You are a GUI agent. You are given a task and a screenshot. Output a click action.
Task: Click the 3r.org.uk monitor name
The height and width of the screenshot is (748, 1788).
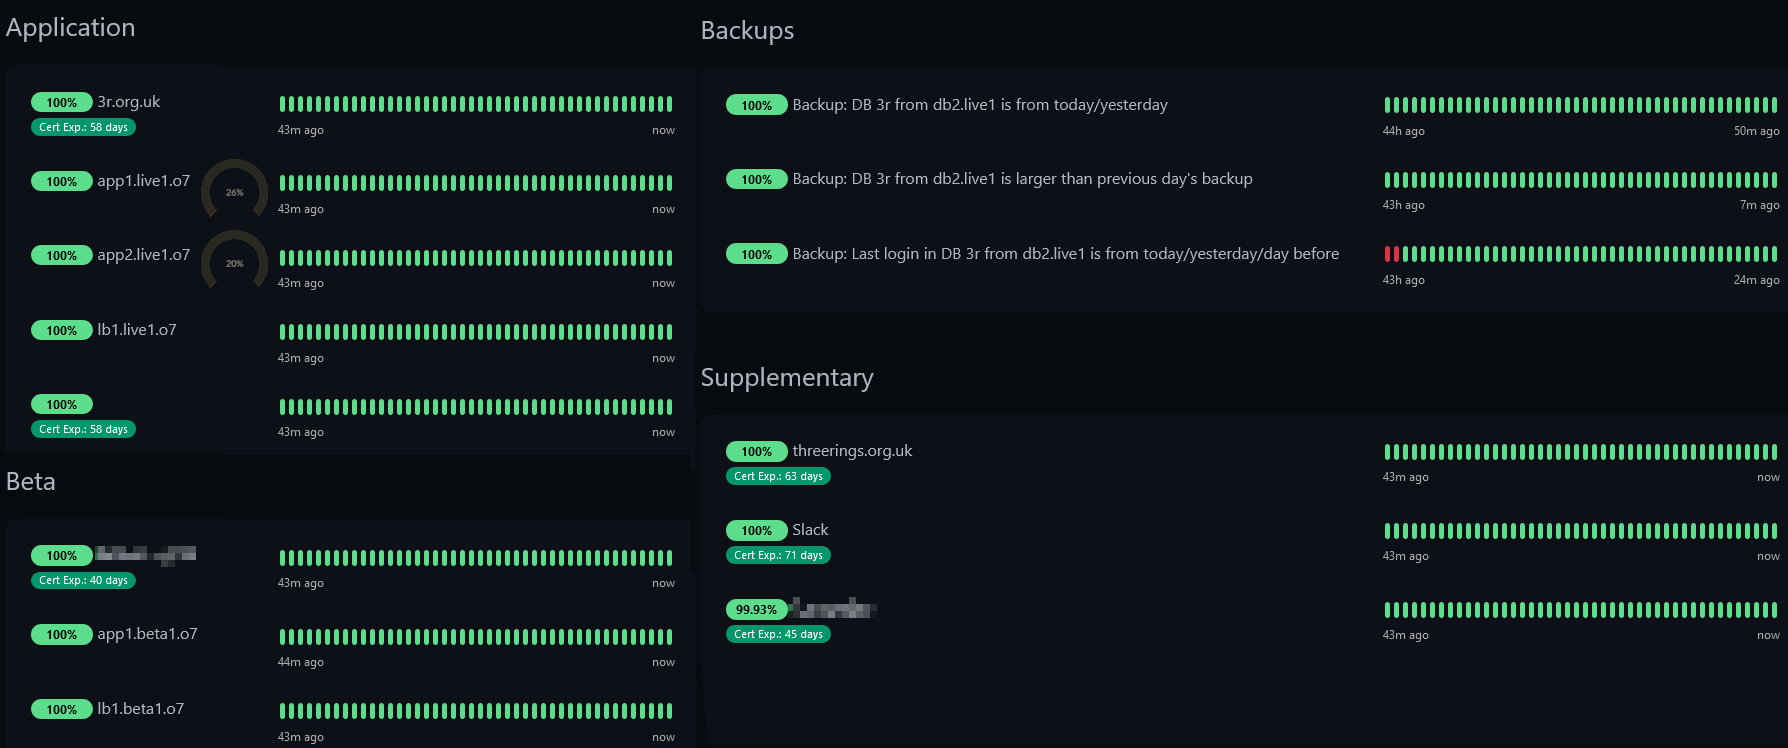[128, 102]
